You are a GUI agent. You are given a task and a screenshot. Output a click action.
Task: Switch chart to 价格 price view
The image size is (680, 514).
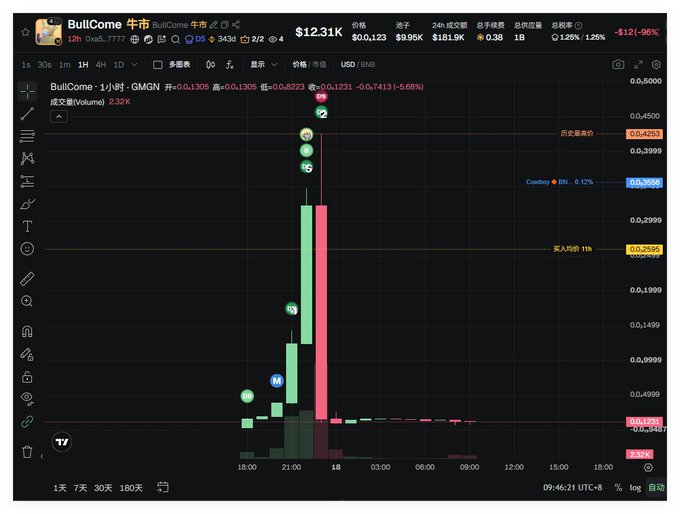click(300, 65)
